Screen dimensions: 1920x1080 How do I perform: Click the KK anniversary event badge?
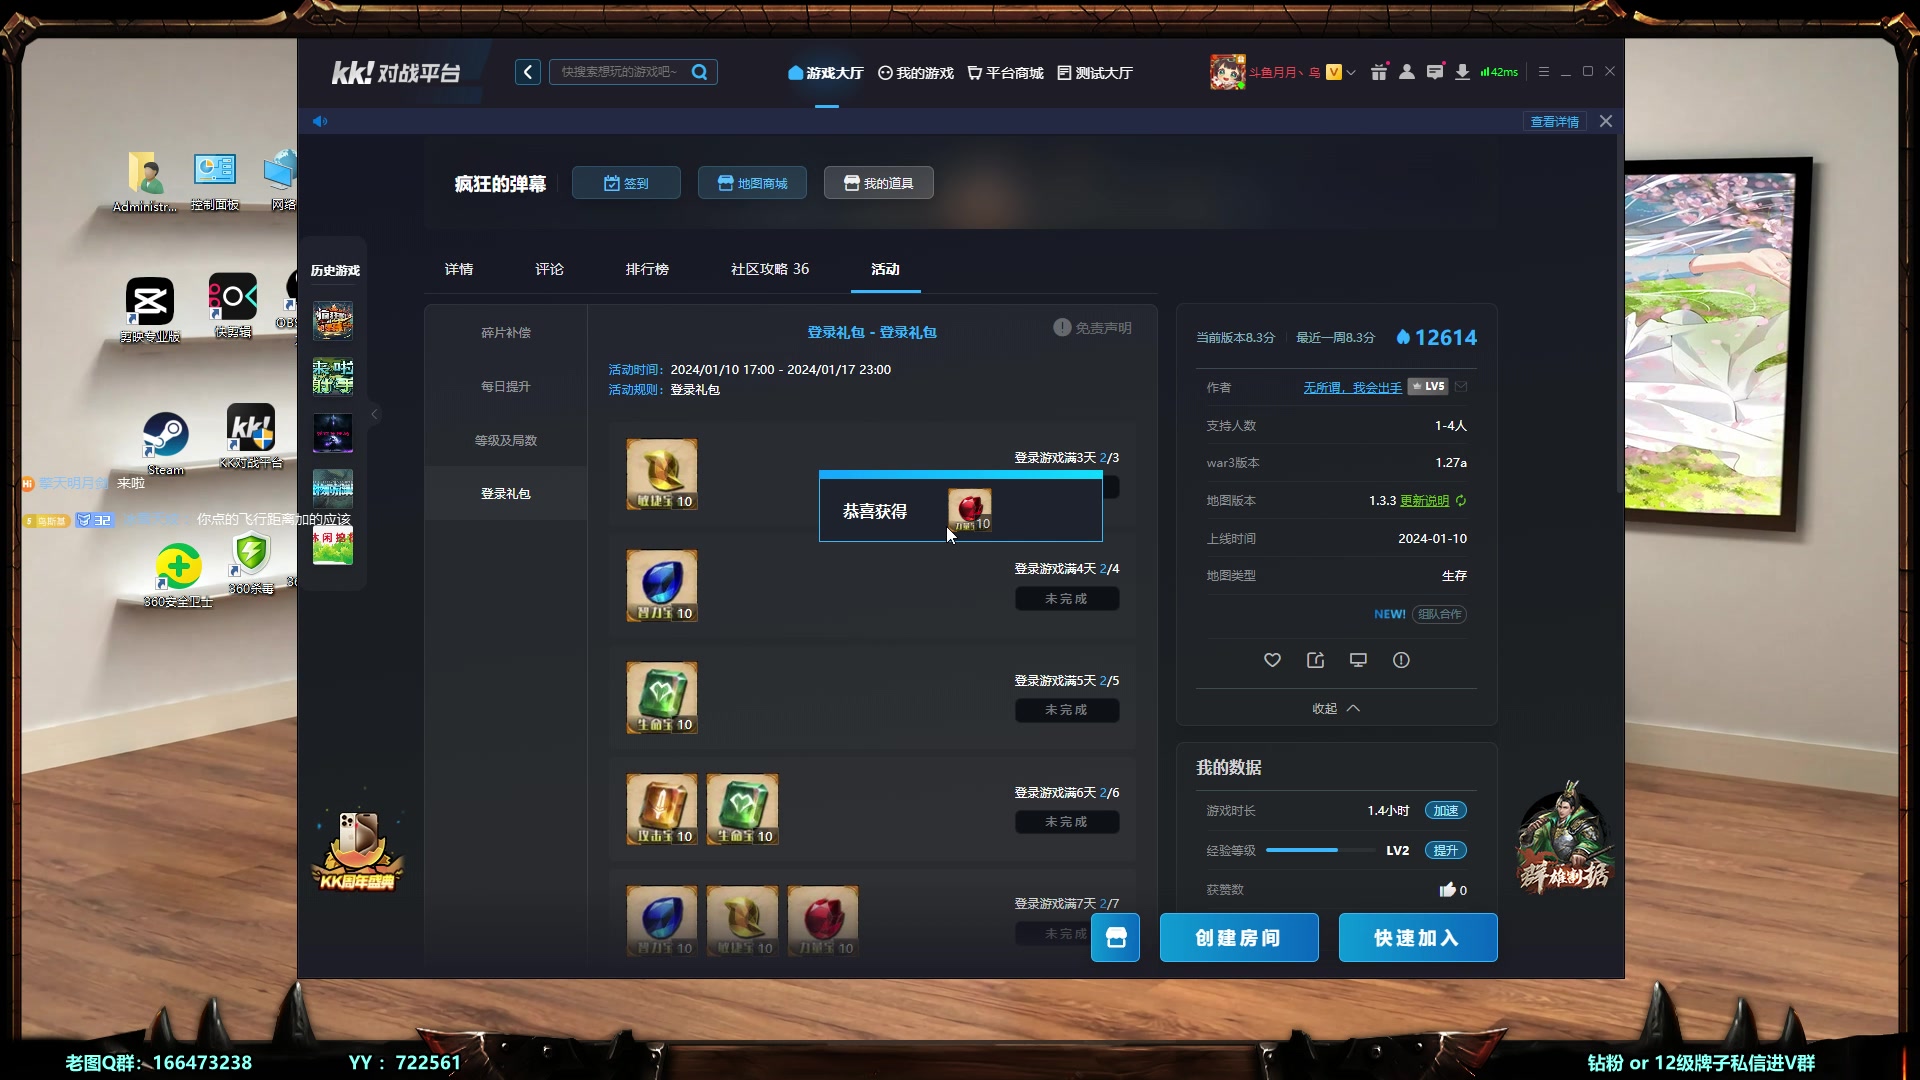[x=357, y=850]
